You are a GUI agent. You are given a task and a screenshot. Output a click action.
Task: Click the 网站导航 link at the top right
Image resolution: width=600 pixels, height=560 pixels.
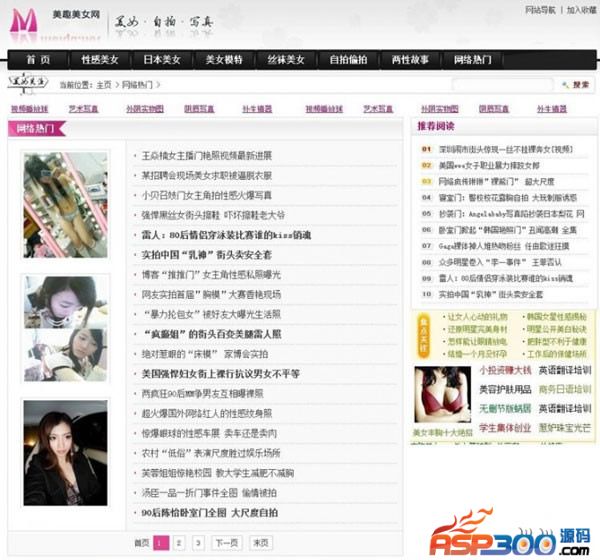[x=540, y=10]
